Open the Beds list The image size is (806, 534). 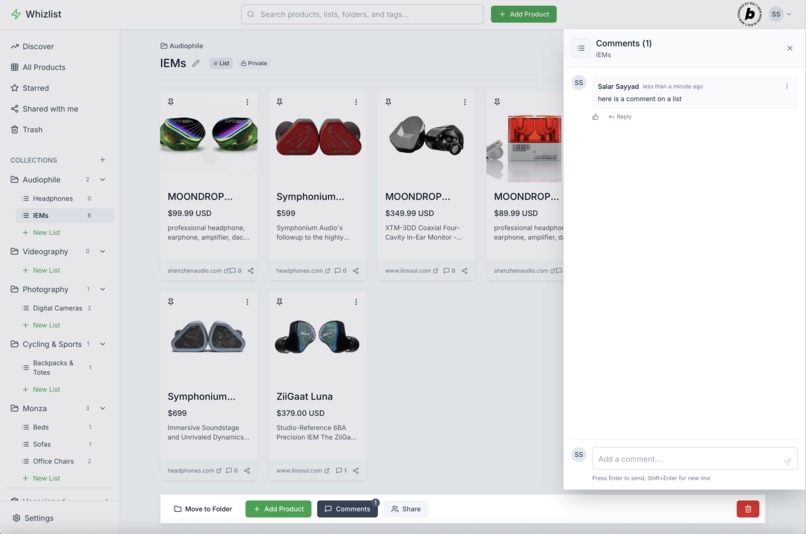pos(65,427)
